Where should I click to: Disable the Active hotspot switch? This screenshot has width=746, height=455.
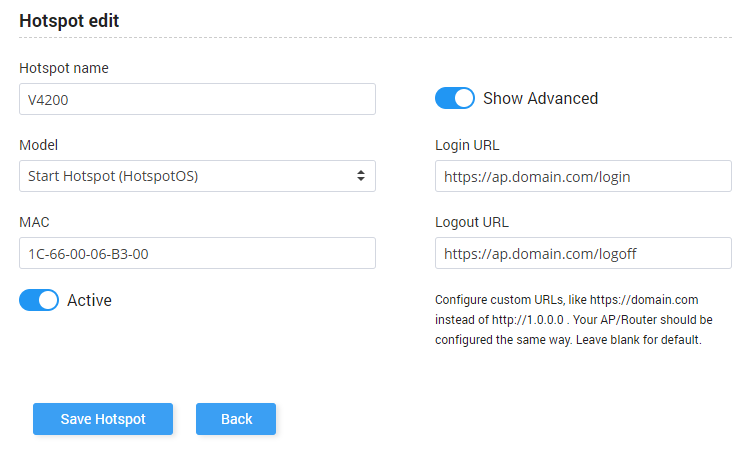pos(39,300)
